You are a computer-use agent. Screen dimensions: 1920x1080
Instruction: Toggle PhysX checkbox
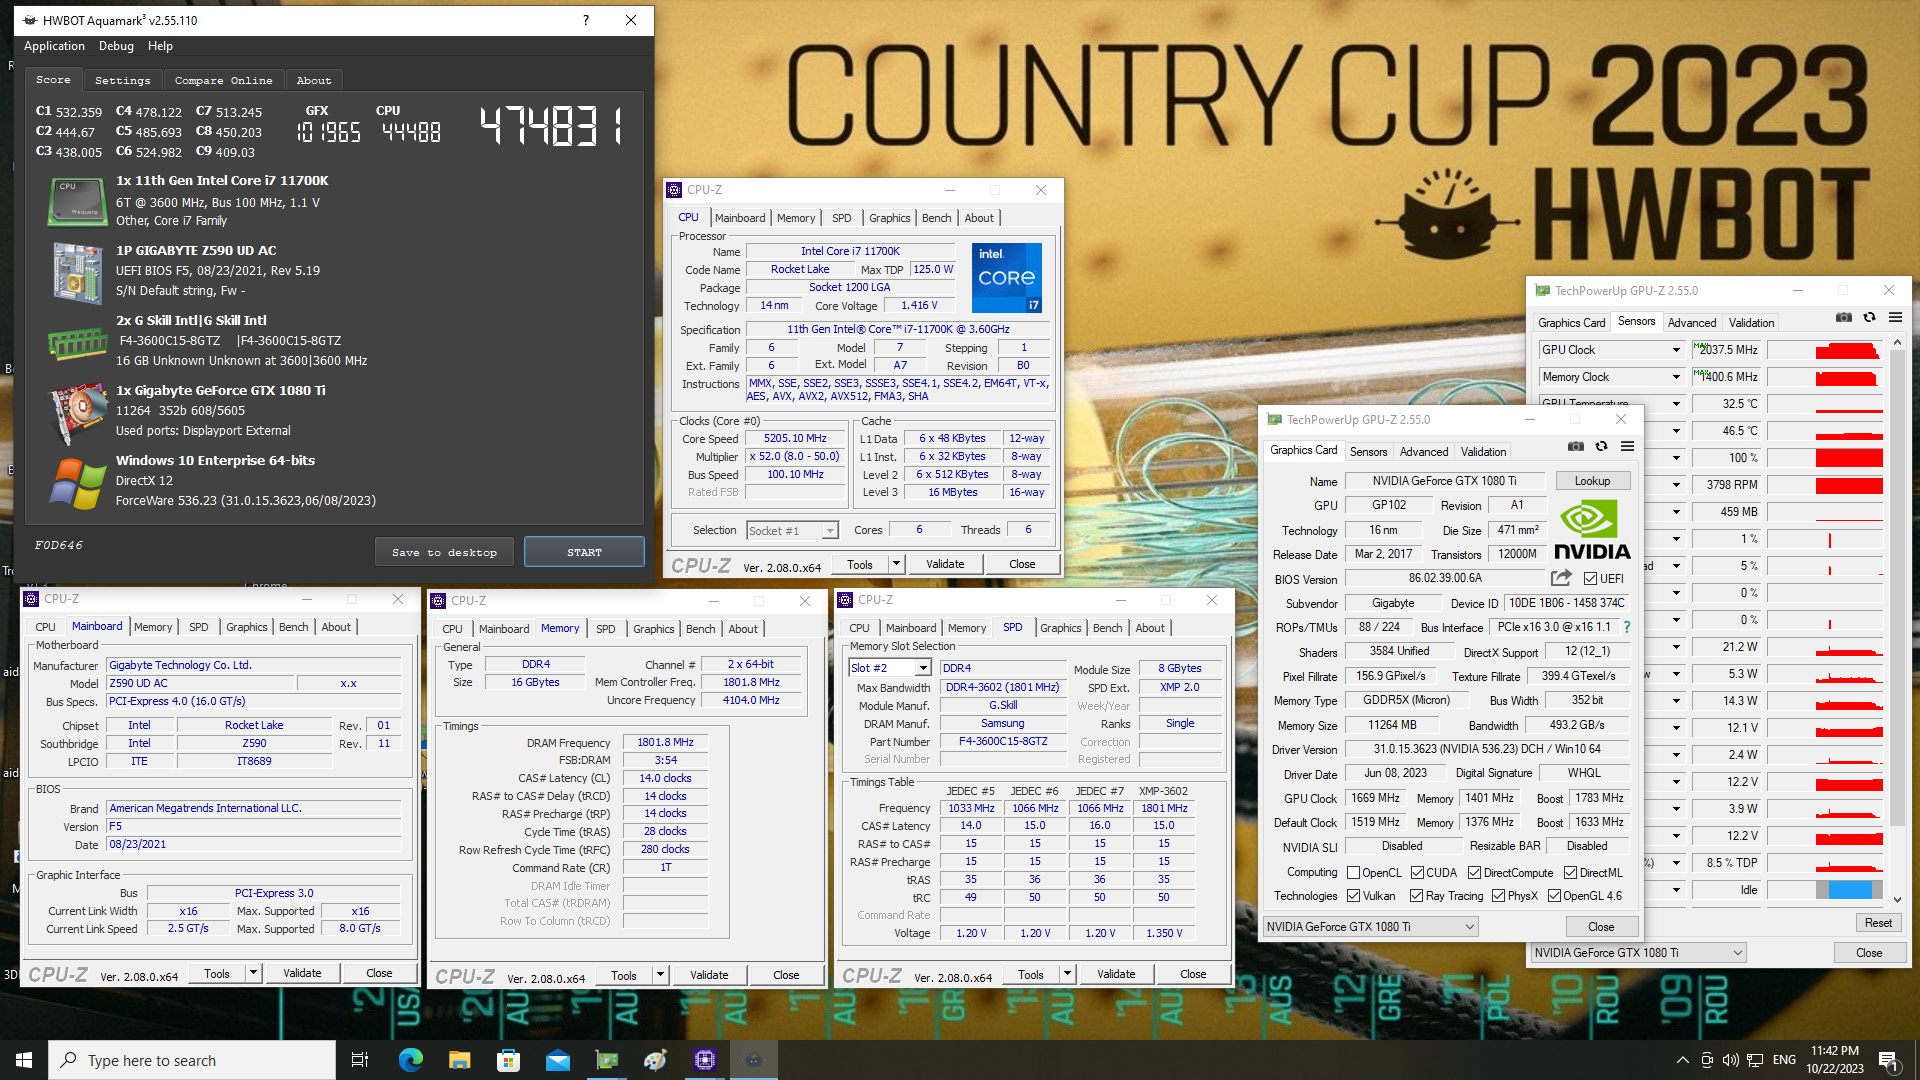[x=1498, y=896]
